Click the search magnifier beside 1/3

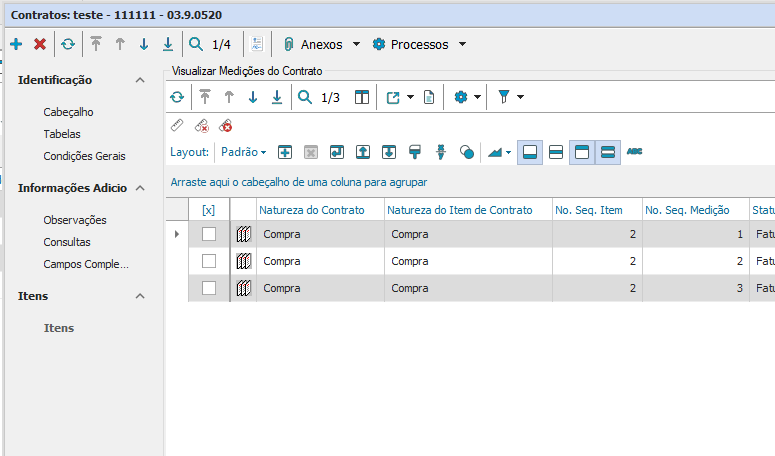coord(306,97)
